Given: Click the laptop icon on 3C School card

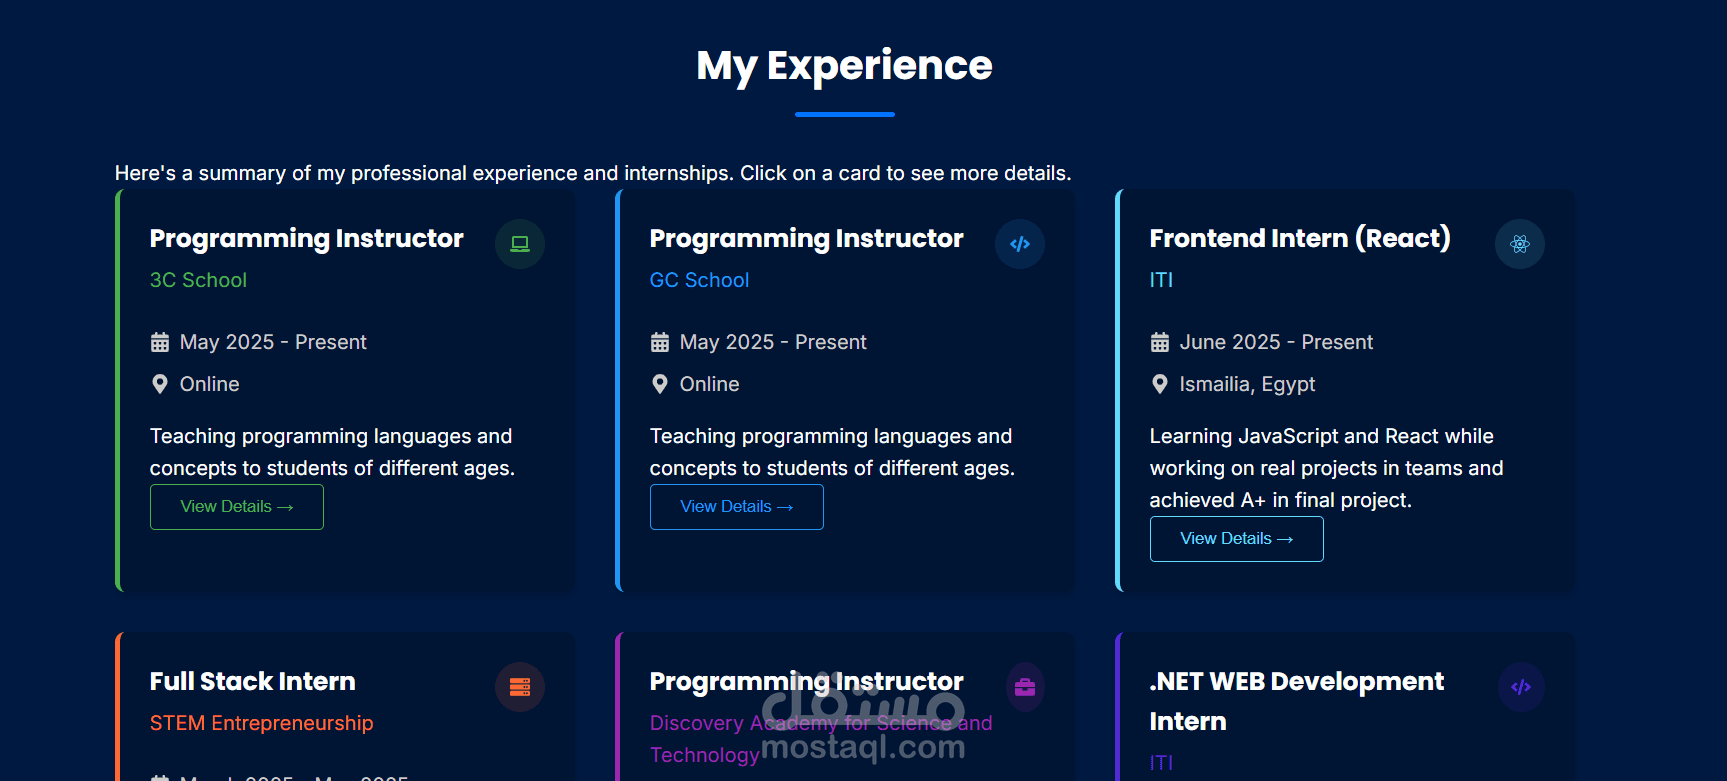Looking at the screenshot, I should click(520, 244).
